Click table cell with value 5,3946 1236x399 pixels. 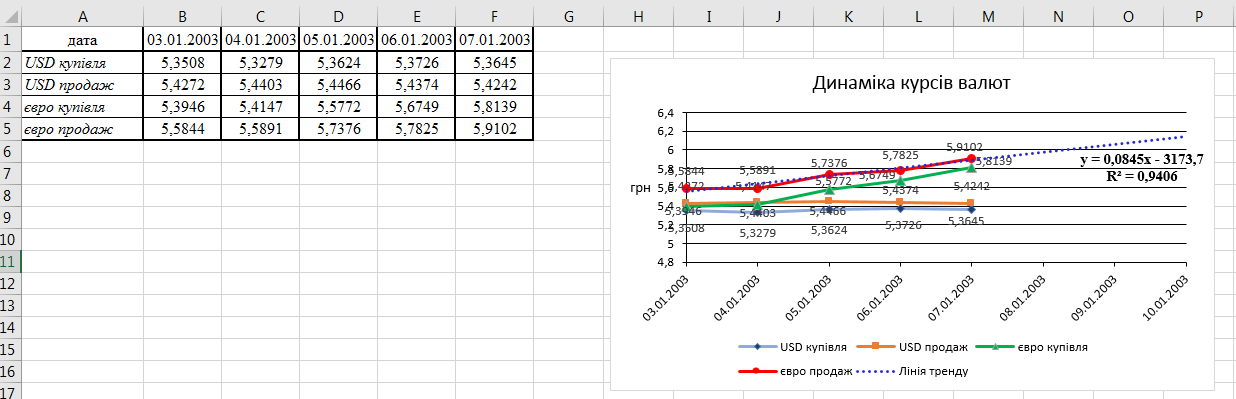pyautogui.click(x=182, y=106)
